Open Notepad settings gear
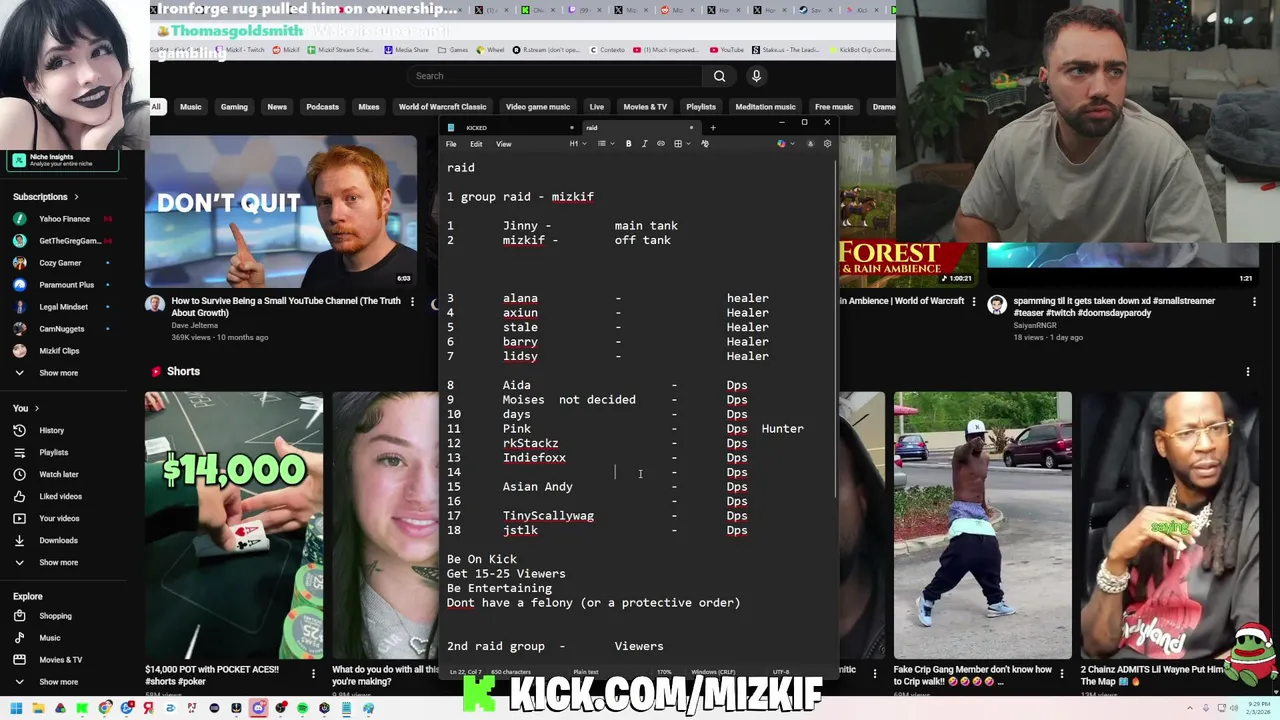 click(827, 144)
